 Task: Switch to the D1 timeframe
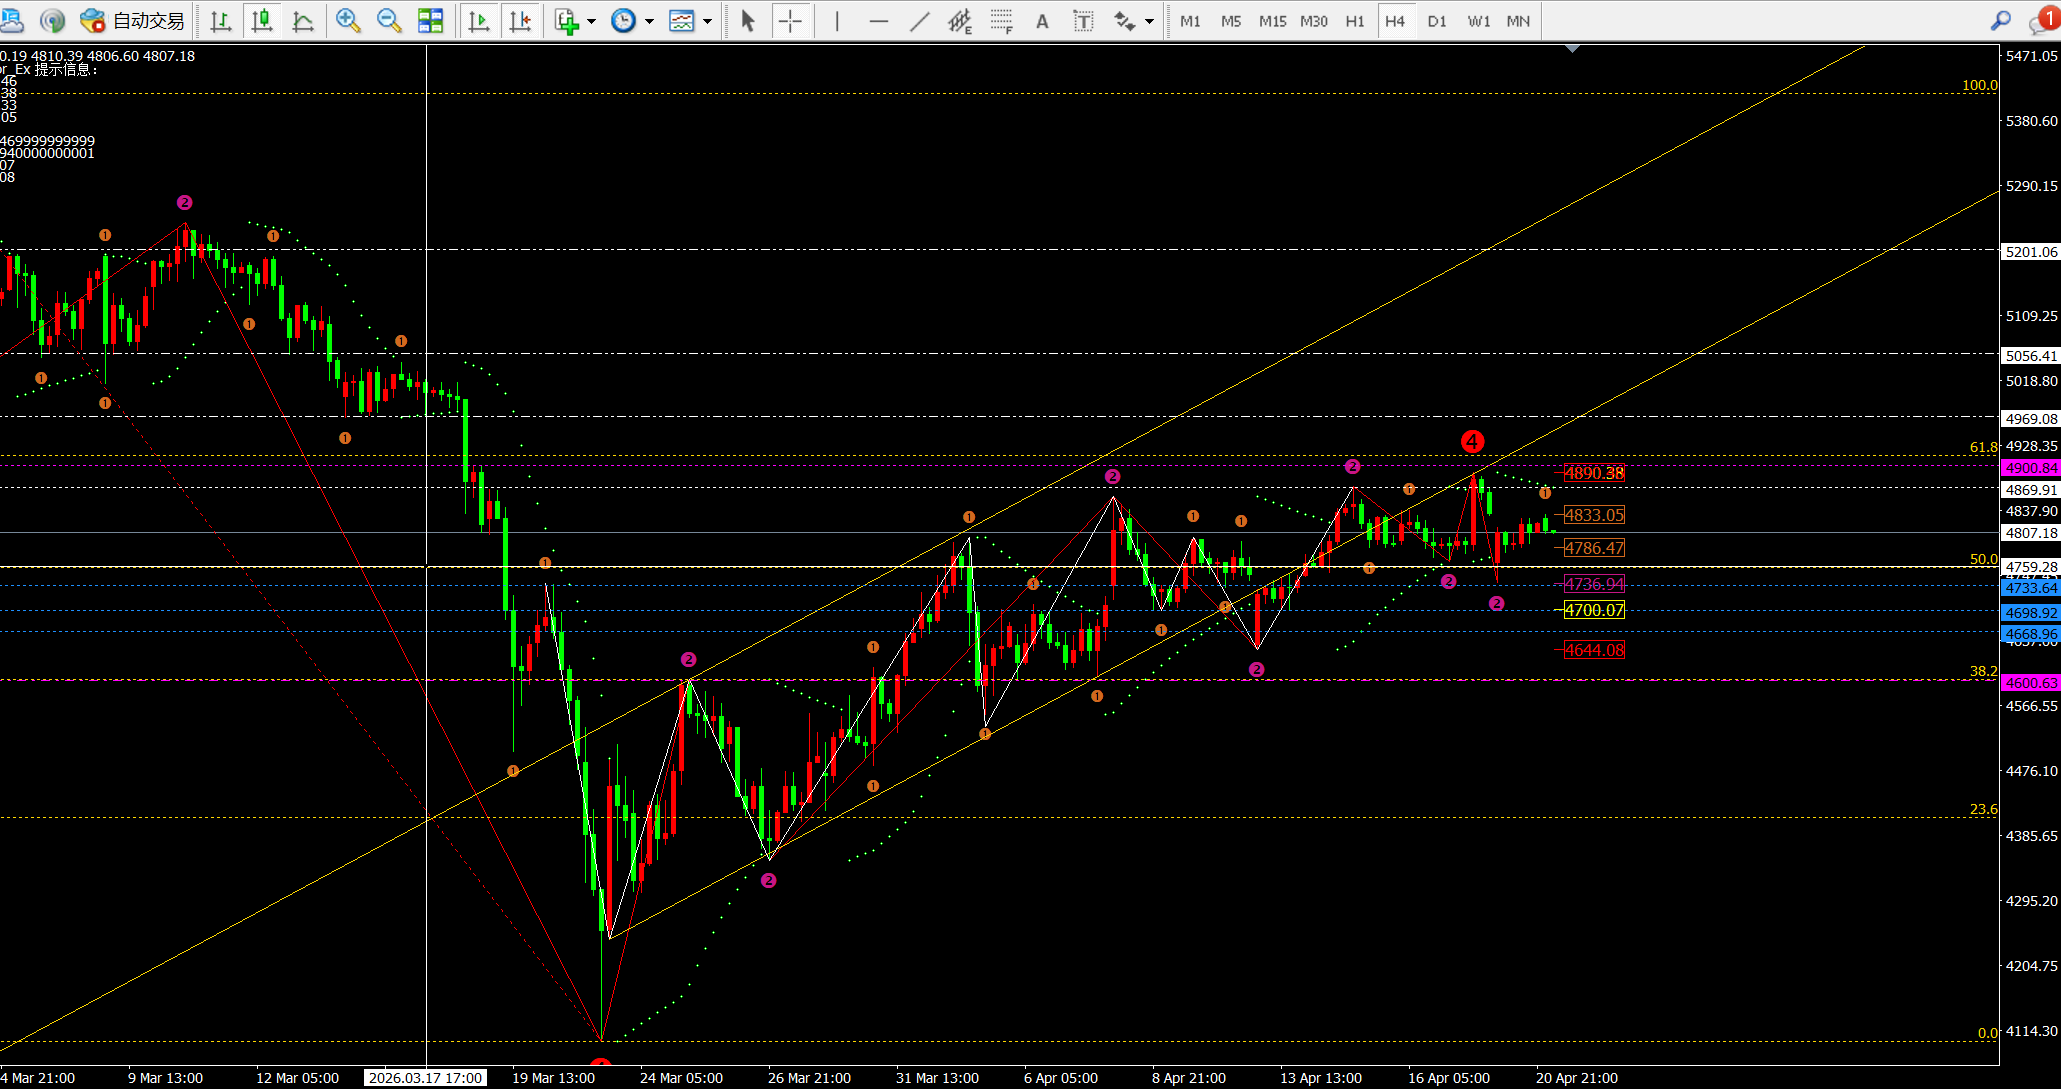[x=1437, y=21]
